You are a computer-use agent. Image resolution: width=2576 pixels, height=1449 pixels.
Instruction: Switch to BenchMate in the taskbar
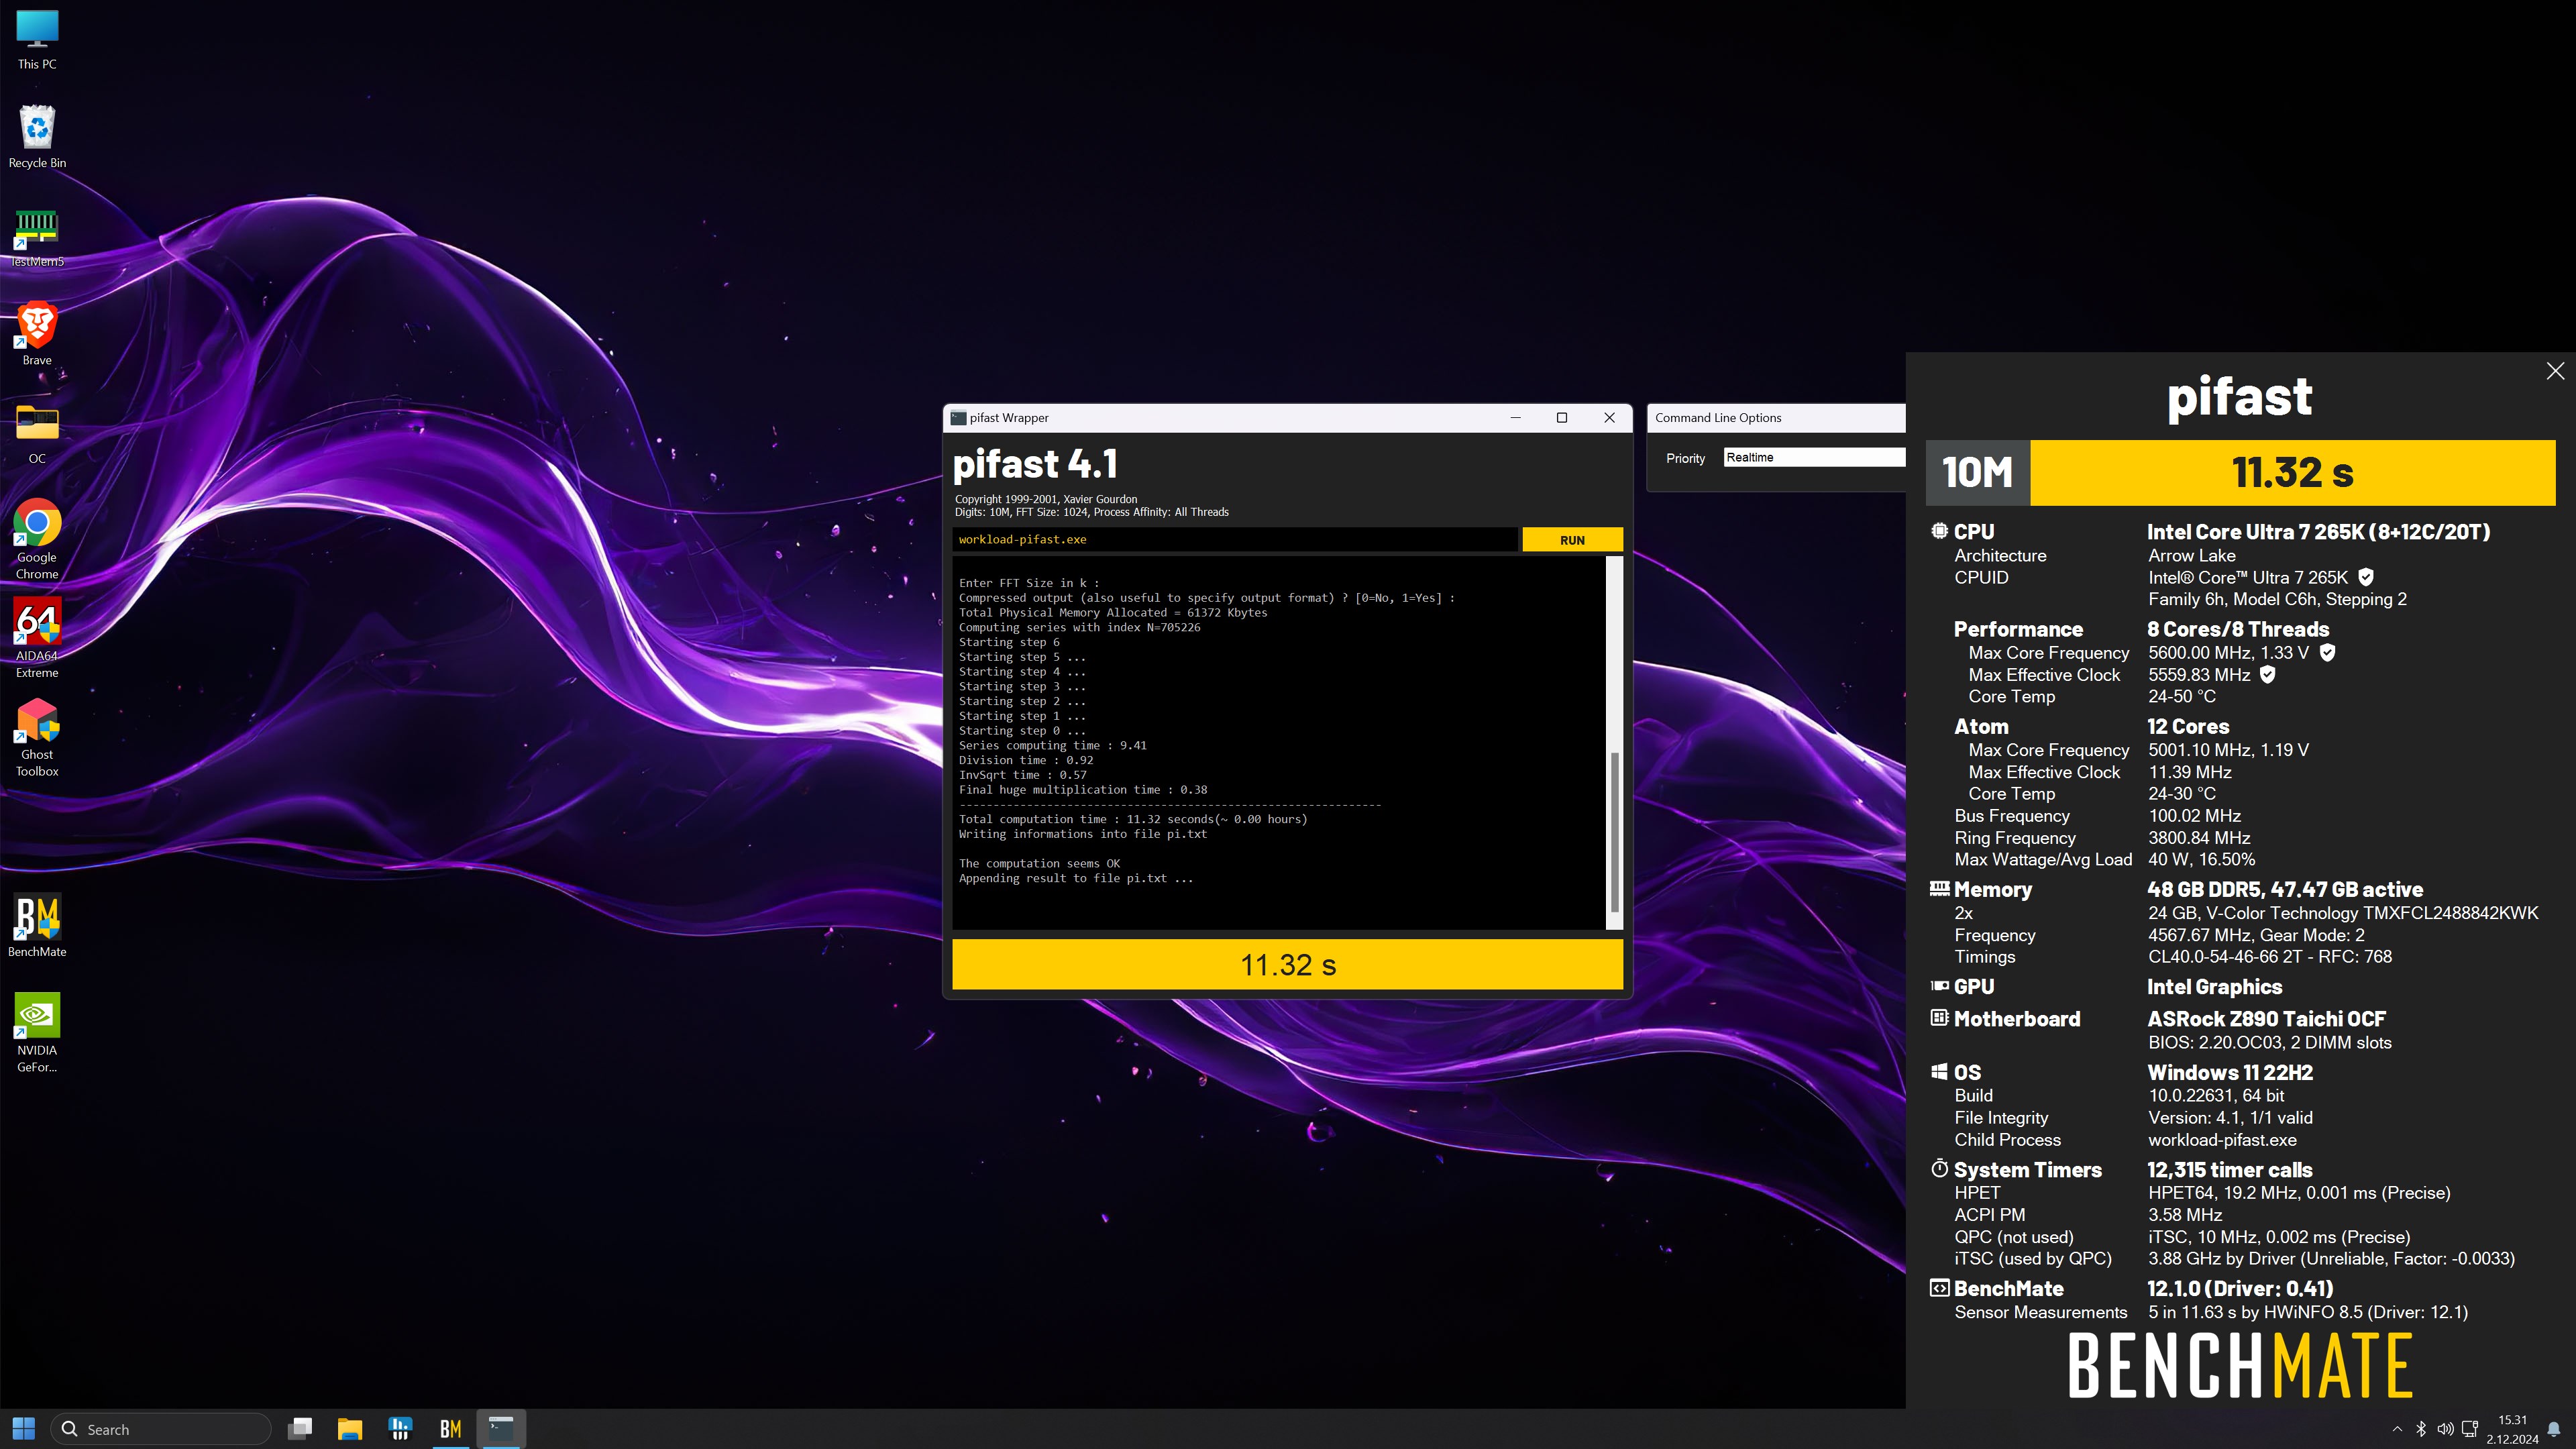click(x=451, y=1429)
